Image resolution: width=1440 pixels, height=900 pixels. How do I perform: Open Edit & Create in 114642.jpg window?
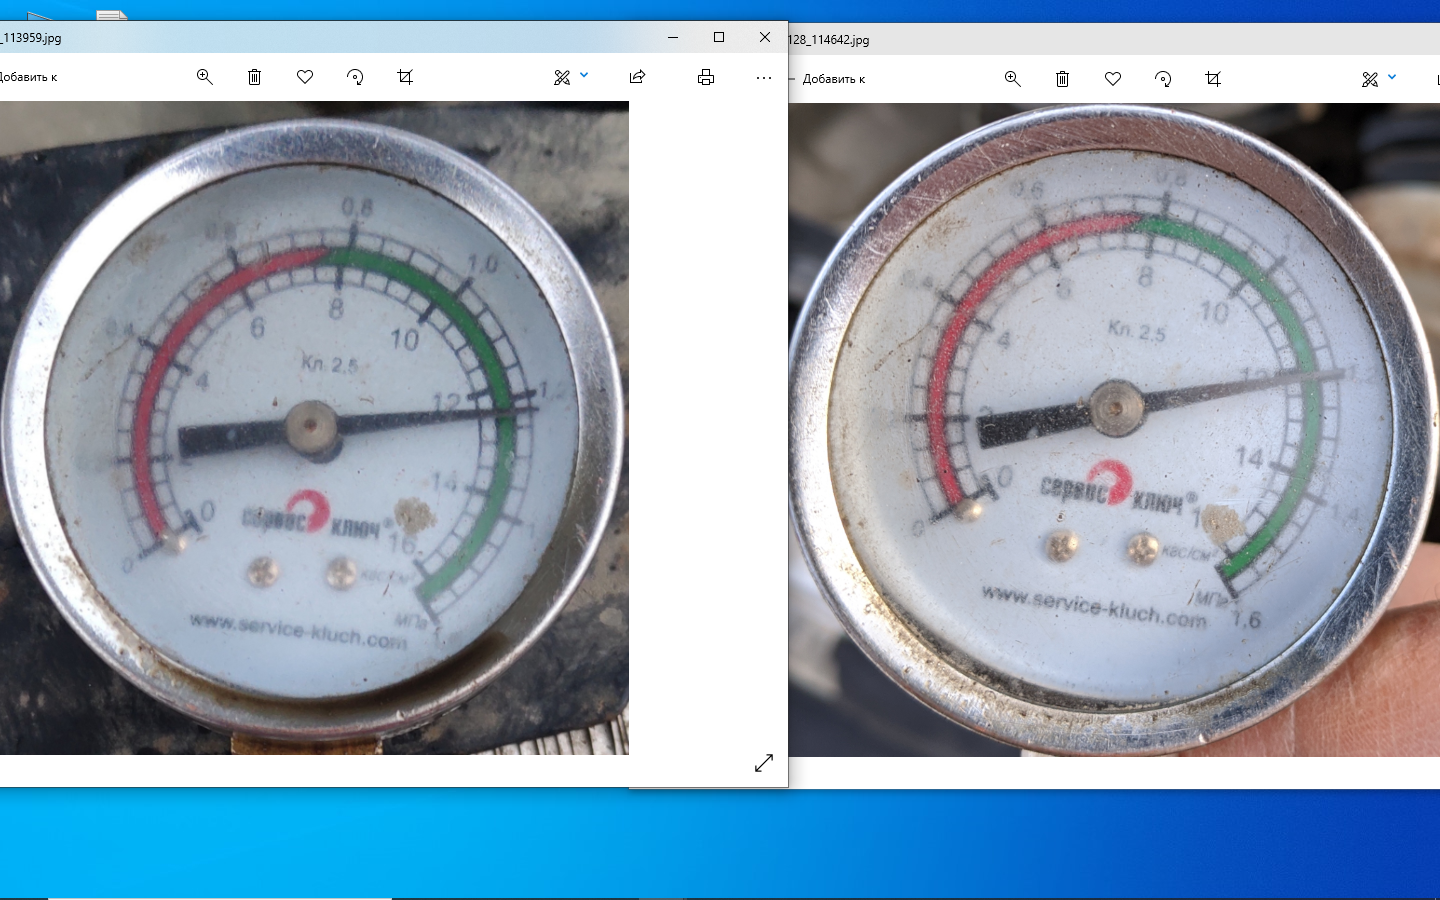coord(1370,79)
